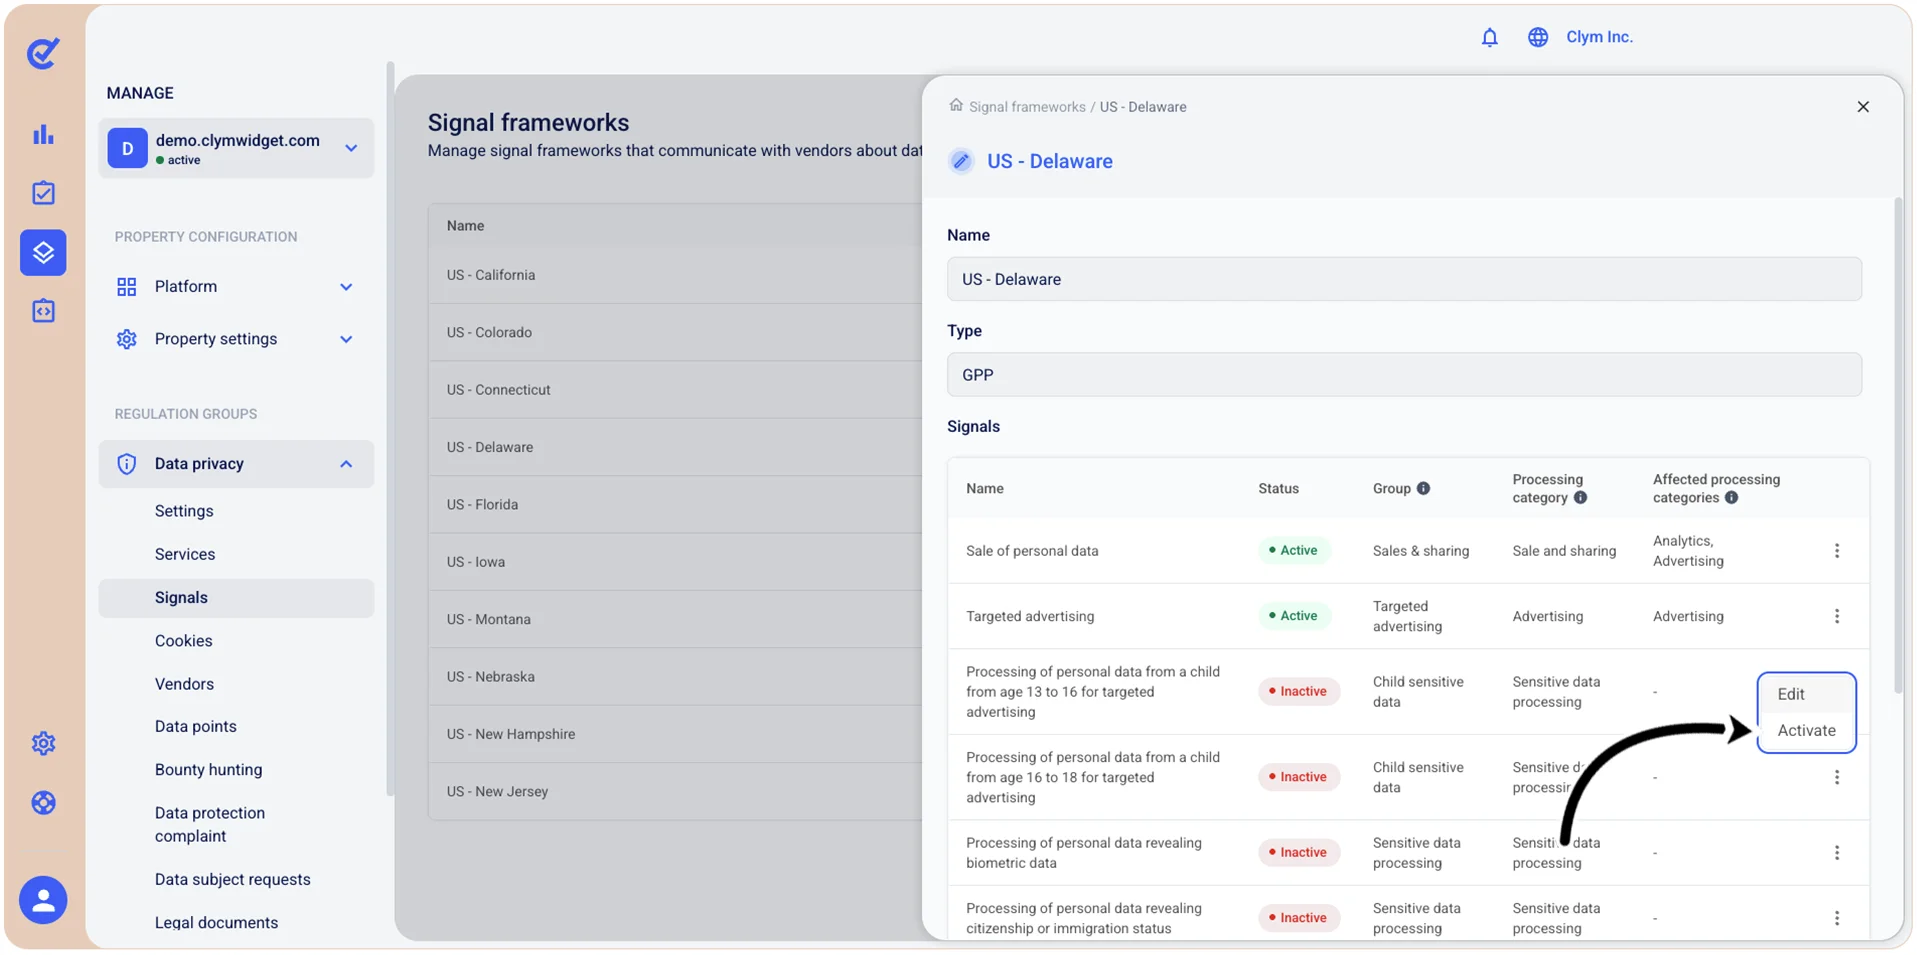Click the Name input field with US - Delaware
Screen dimensions: 1917x955
(x=1404, y=279)
